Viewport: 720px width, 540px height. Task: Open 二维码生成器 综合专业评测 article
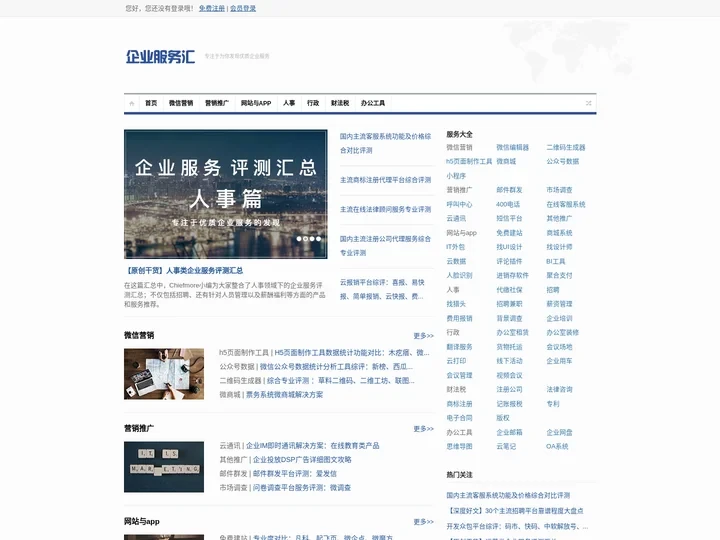pyautogui.click(x=341, y=381)
